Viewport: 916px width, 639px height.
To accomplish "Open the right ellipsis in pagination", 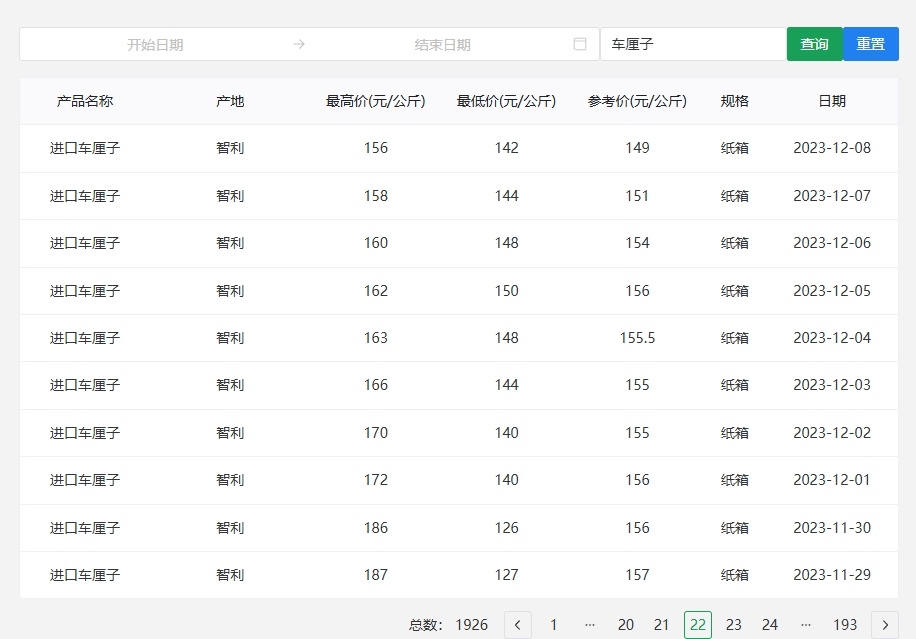I will (x=806, y=624).
